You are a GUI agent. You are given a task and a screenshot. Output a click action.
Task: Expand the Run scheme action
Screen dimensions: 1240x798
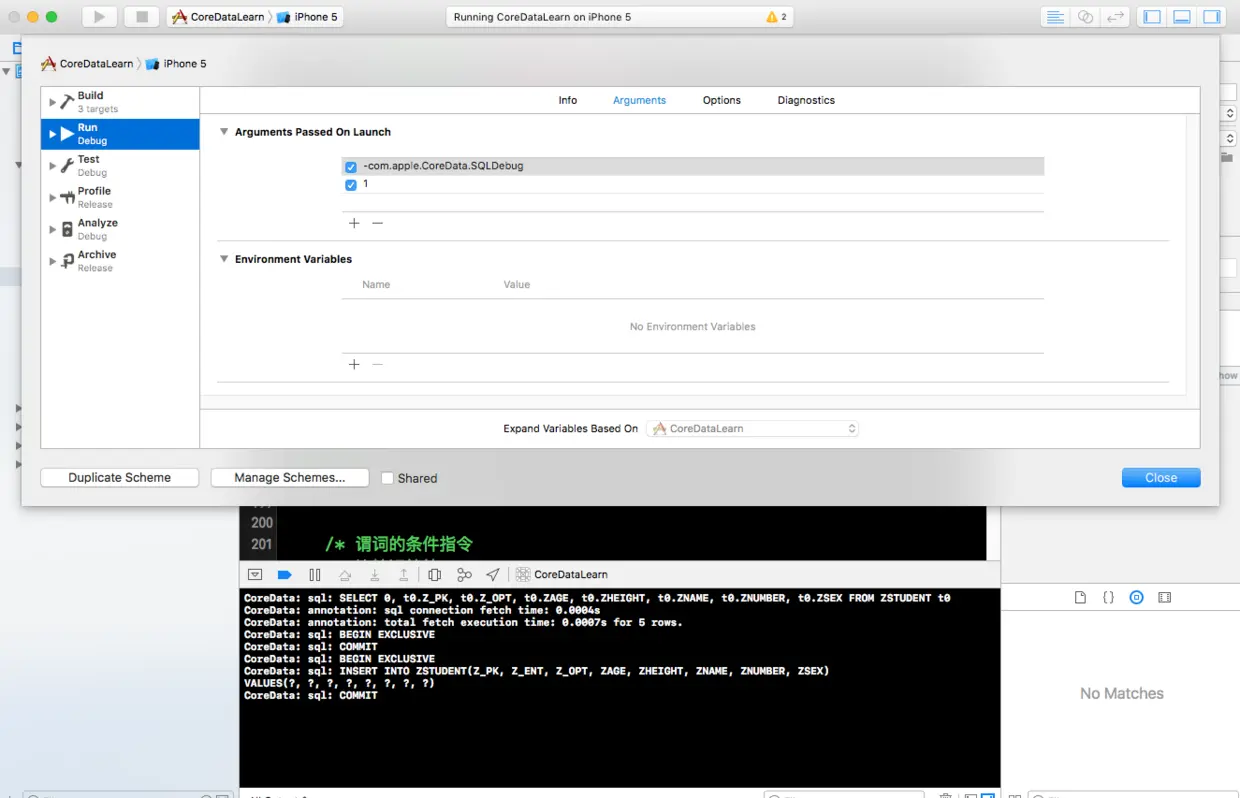click(53, 134)
